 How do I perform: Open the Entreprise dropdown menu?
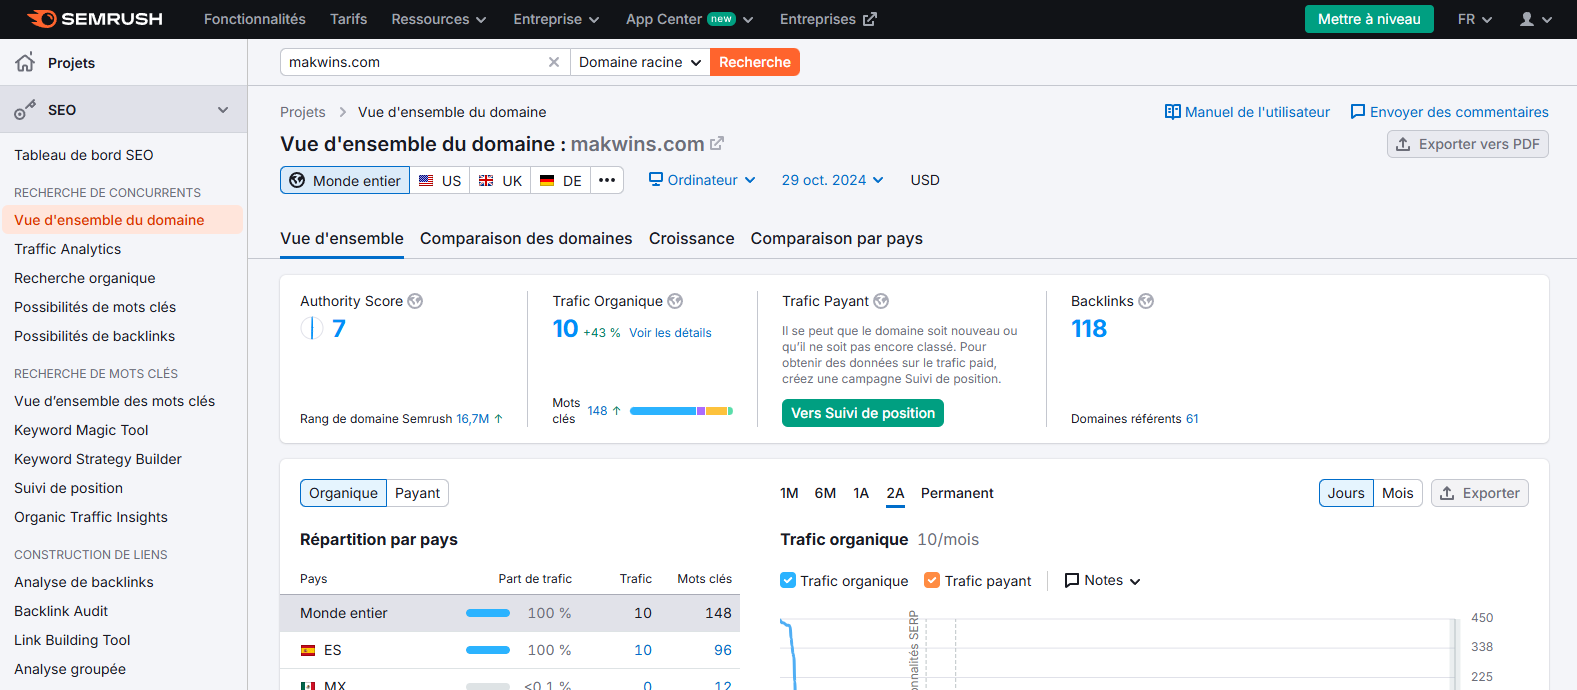(x=556, y=19)
